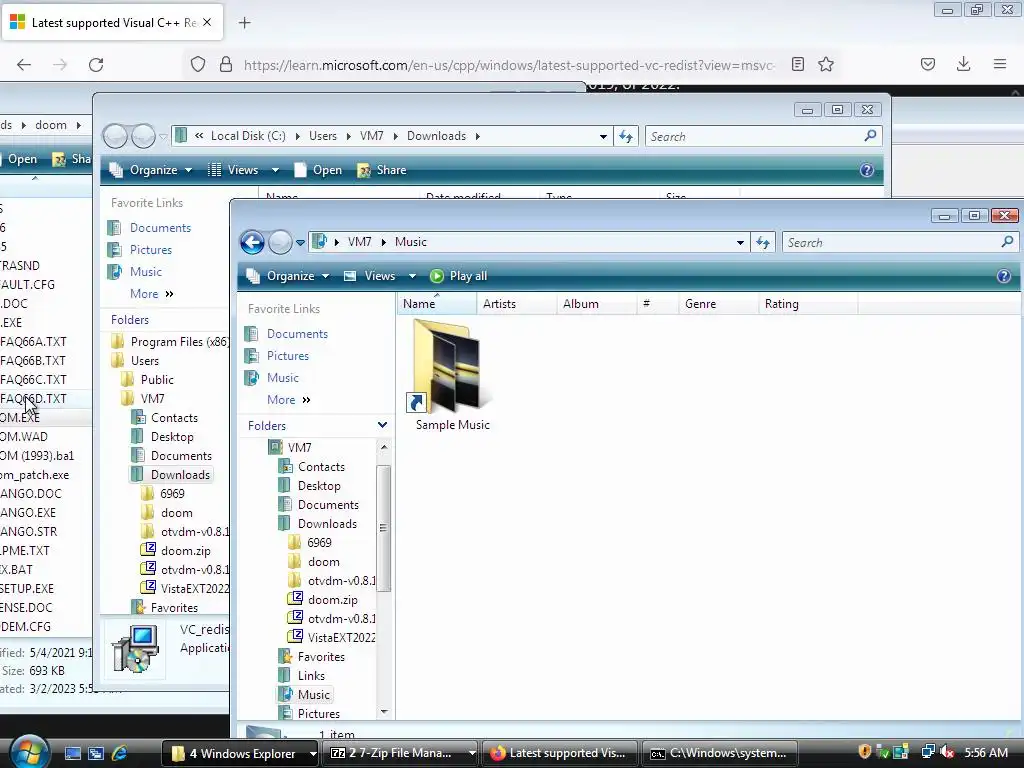Select Public folder in Downloads window tree

click(157, 380)
